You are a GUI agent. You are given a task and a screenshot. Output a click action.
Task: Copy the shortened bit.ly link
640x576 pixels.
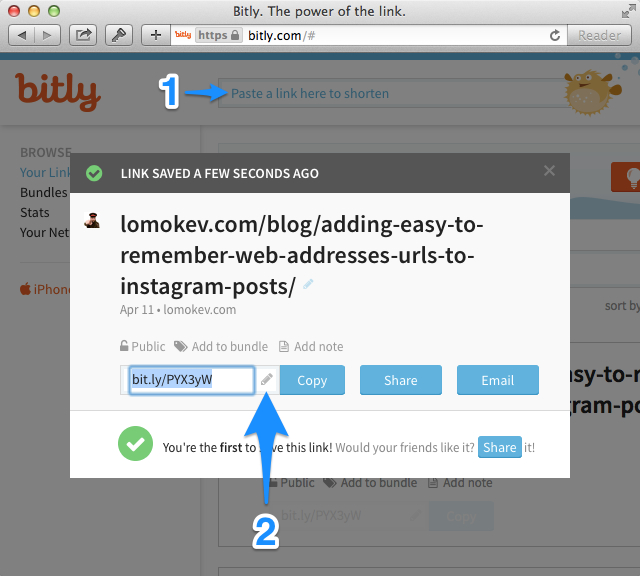(x=312, y=380)
